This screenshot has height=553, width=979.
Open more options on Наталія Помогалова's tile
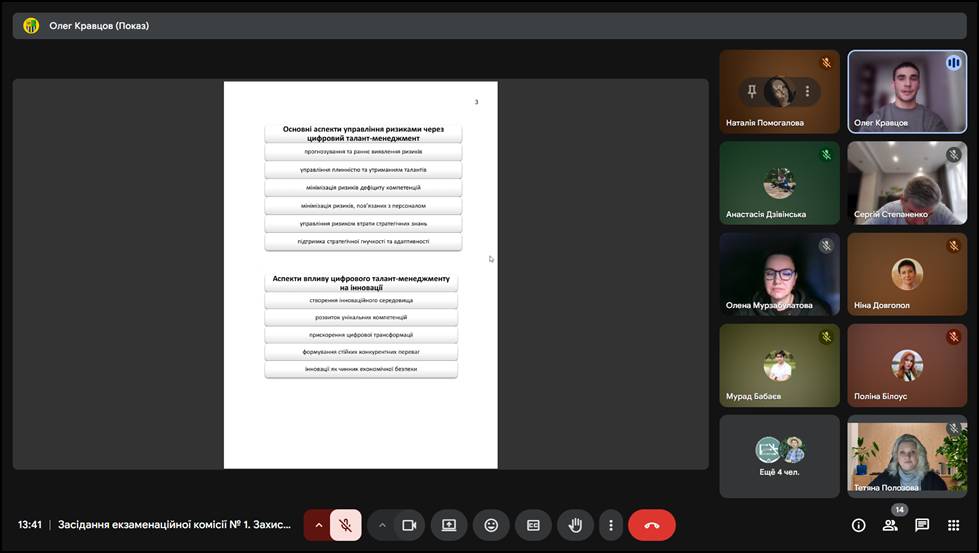click(806, 92)
